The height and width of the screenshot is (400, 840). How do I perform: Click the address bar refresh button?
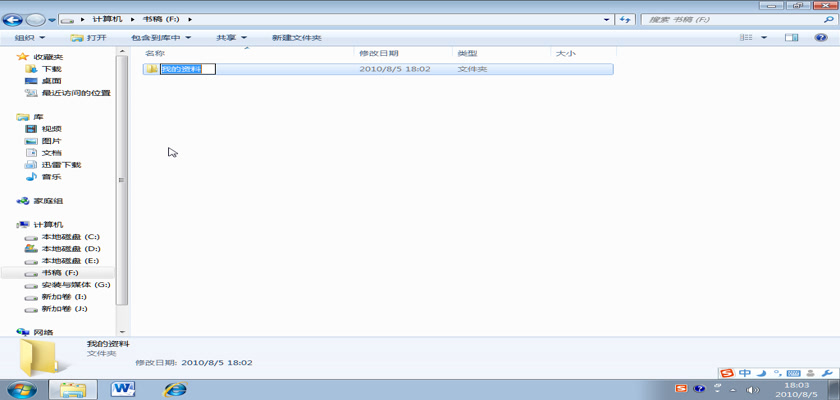pyautogui.click(x=625, y=19)
